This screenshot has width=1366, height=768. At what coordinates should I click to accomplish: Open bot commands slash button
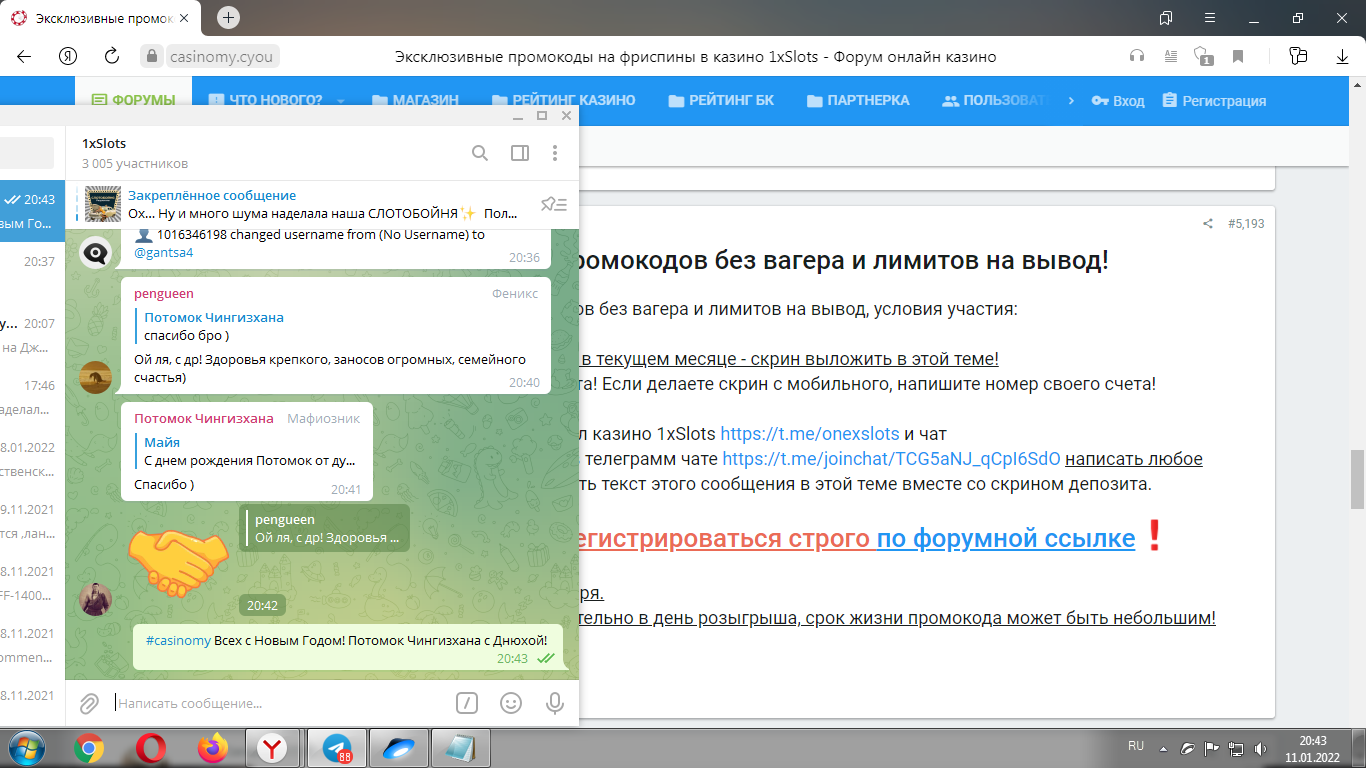pyautogui.click(x=467, y=703)
